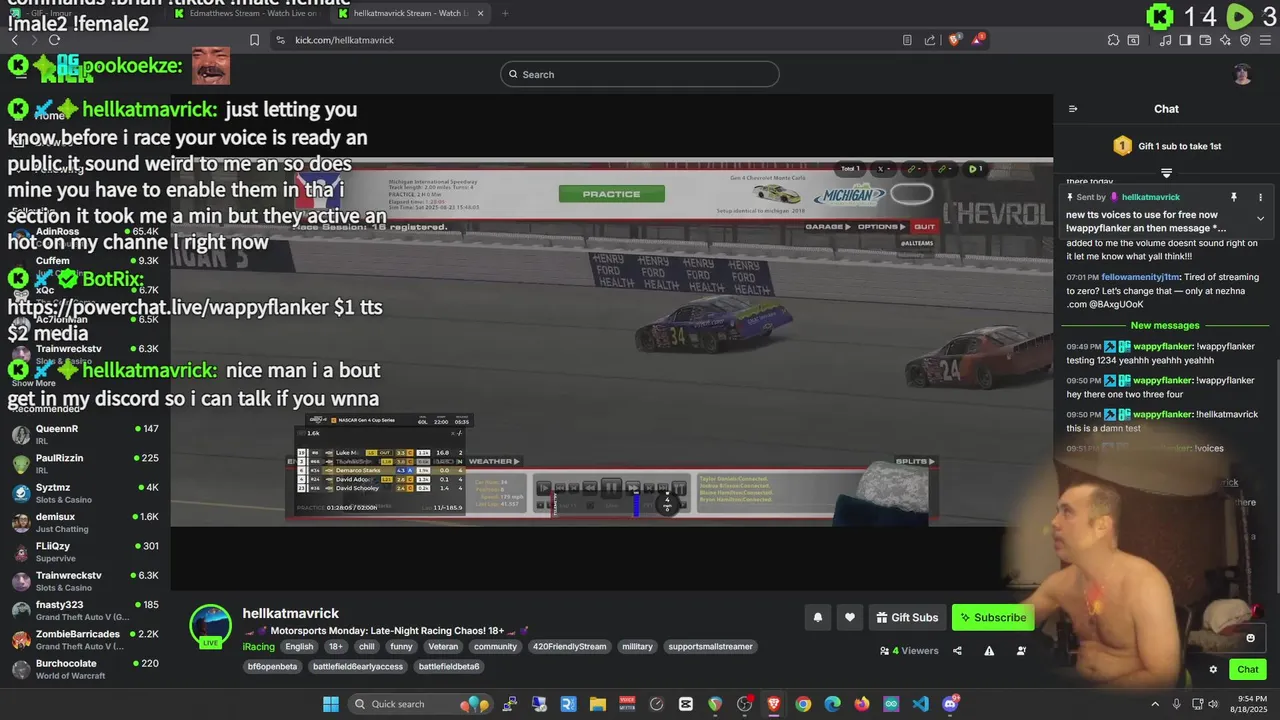Send message with the green Chat button
This screenshot has width=1280, height=720.
click(1248, 669)
